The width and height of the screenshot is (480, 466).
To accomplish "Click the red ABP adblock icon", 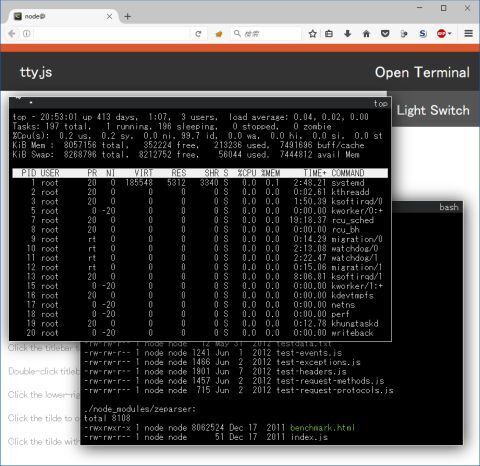I will coord(441,34).
